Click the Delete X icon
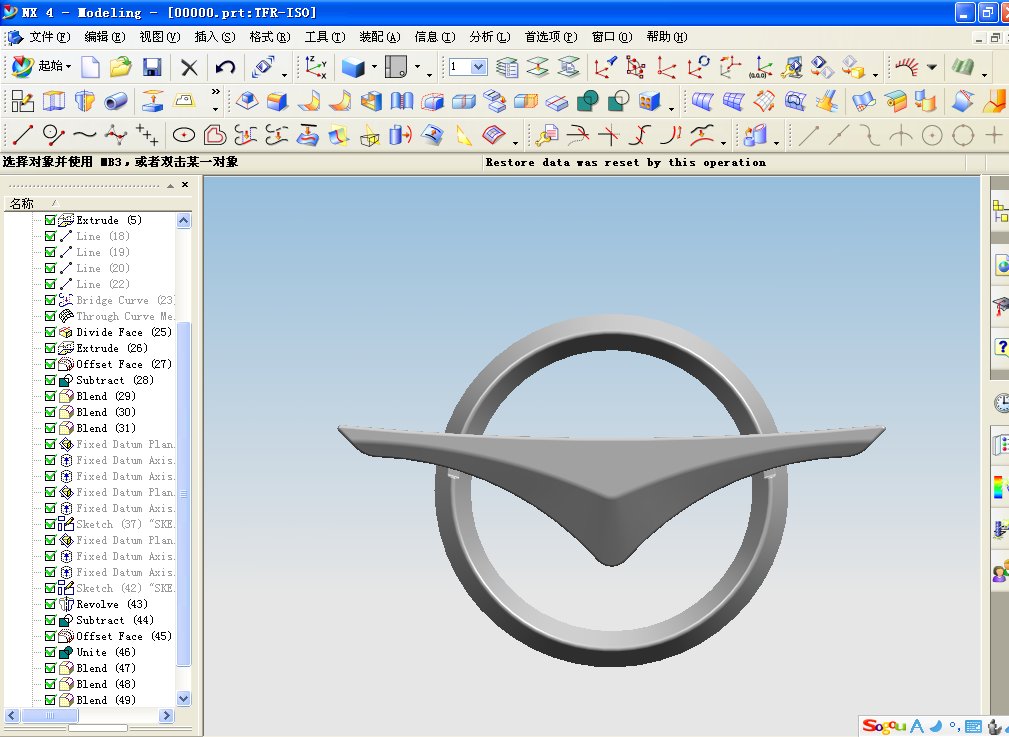Image resolution: width=1009 pixels, height=737 pixels. 189,67
